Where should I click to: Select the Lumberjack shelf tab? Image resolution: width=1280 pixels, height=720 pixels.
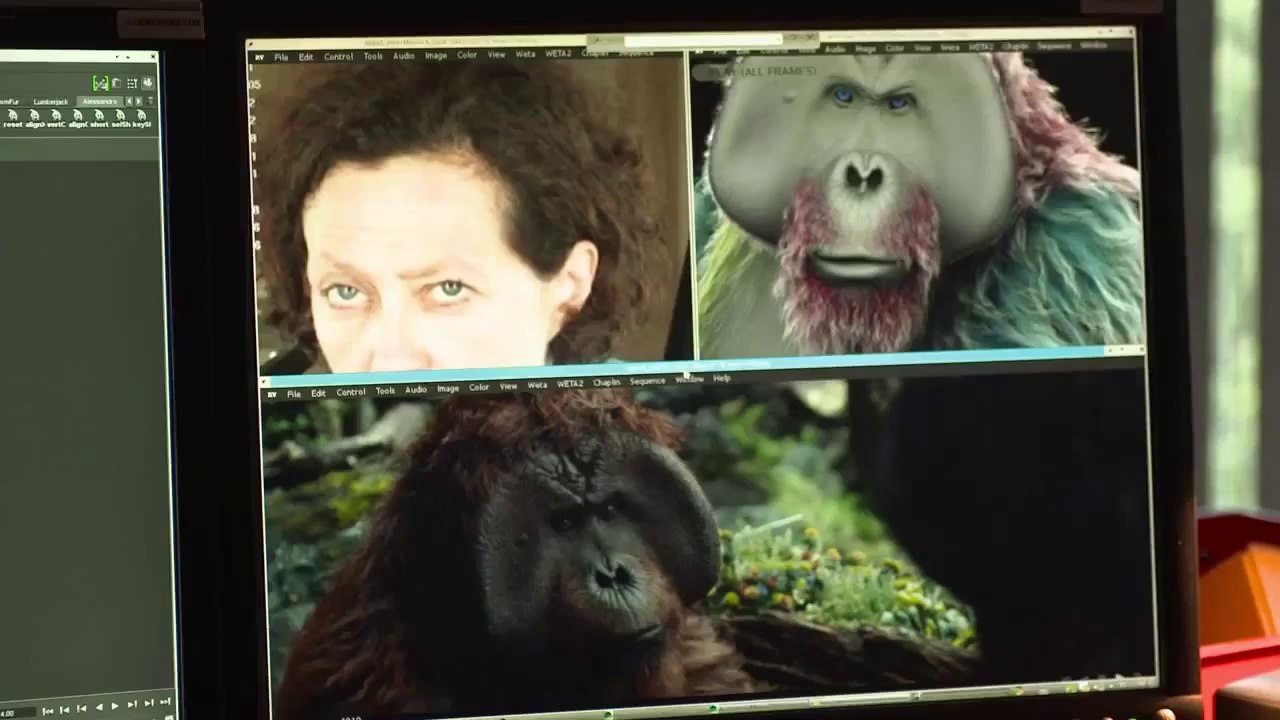[x=50, y=102]
